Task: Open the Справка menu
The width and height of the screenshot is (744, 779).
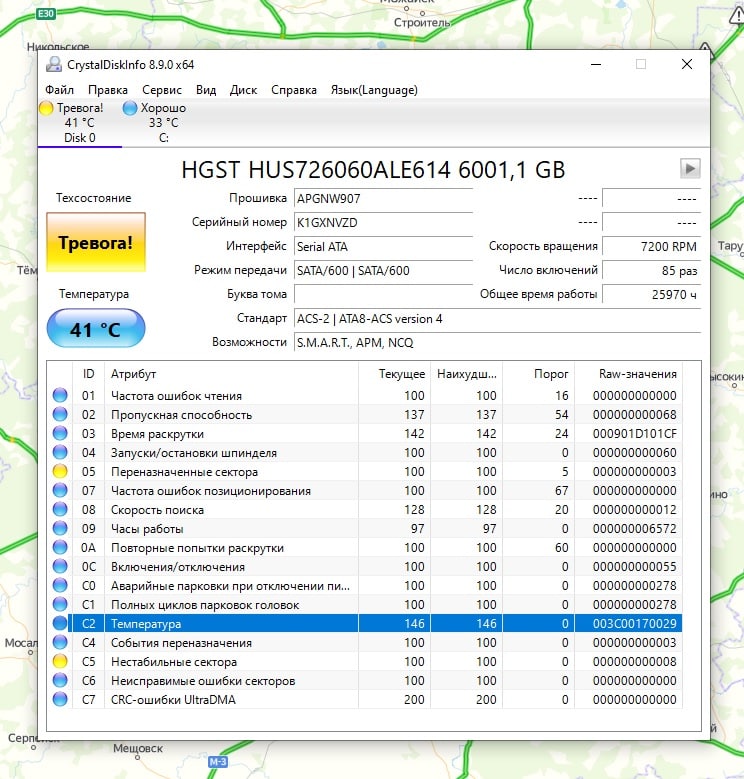Action: coord(294,90)
